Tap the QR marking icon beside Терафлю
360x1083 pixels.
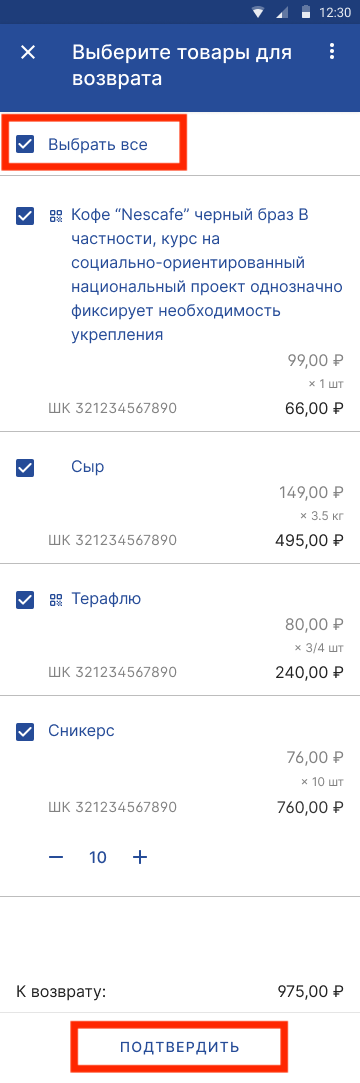point(56,600)
